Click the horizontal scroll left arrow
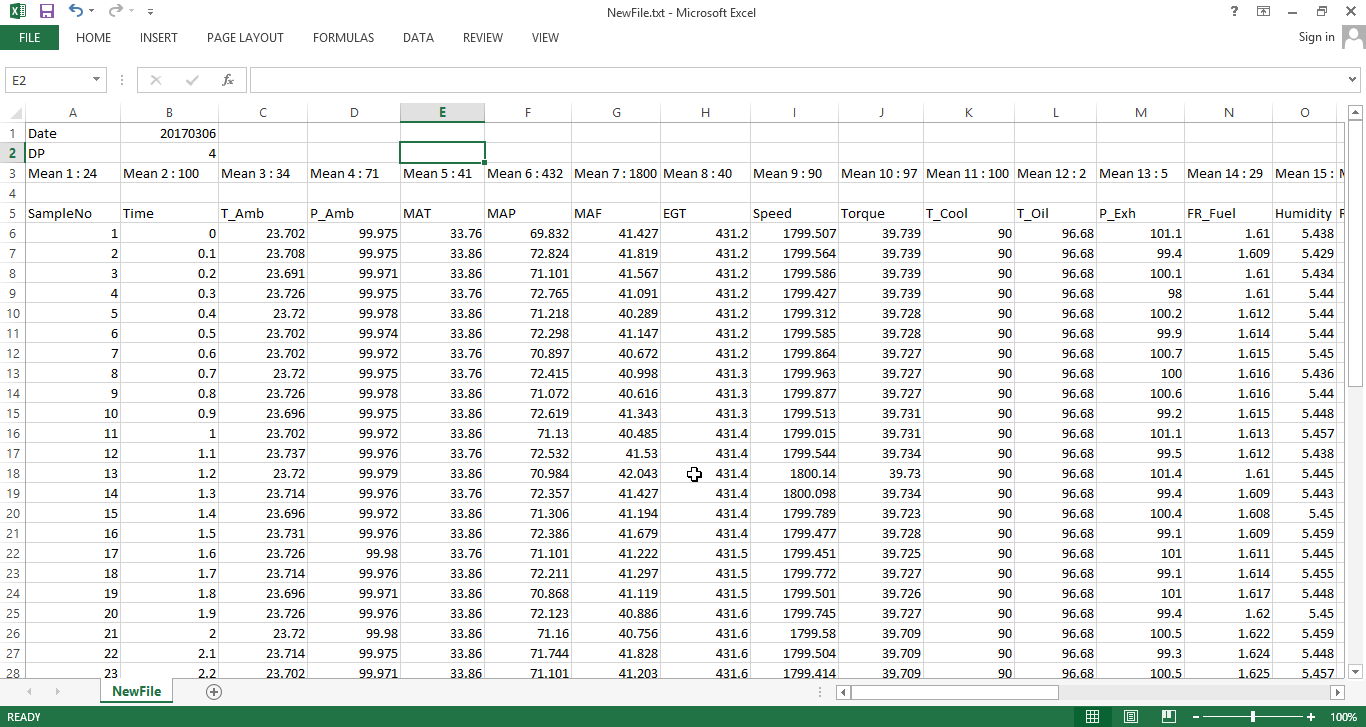This screenshot has height=727, width=1366. point(843,692)
